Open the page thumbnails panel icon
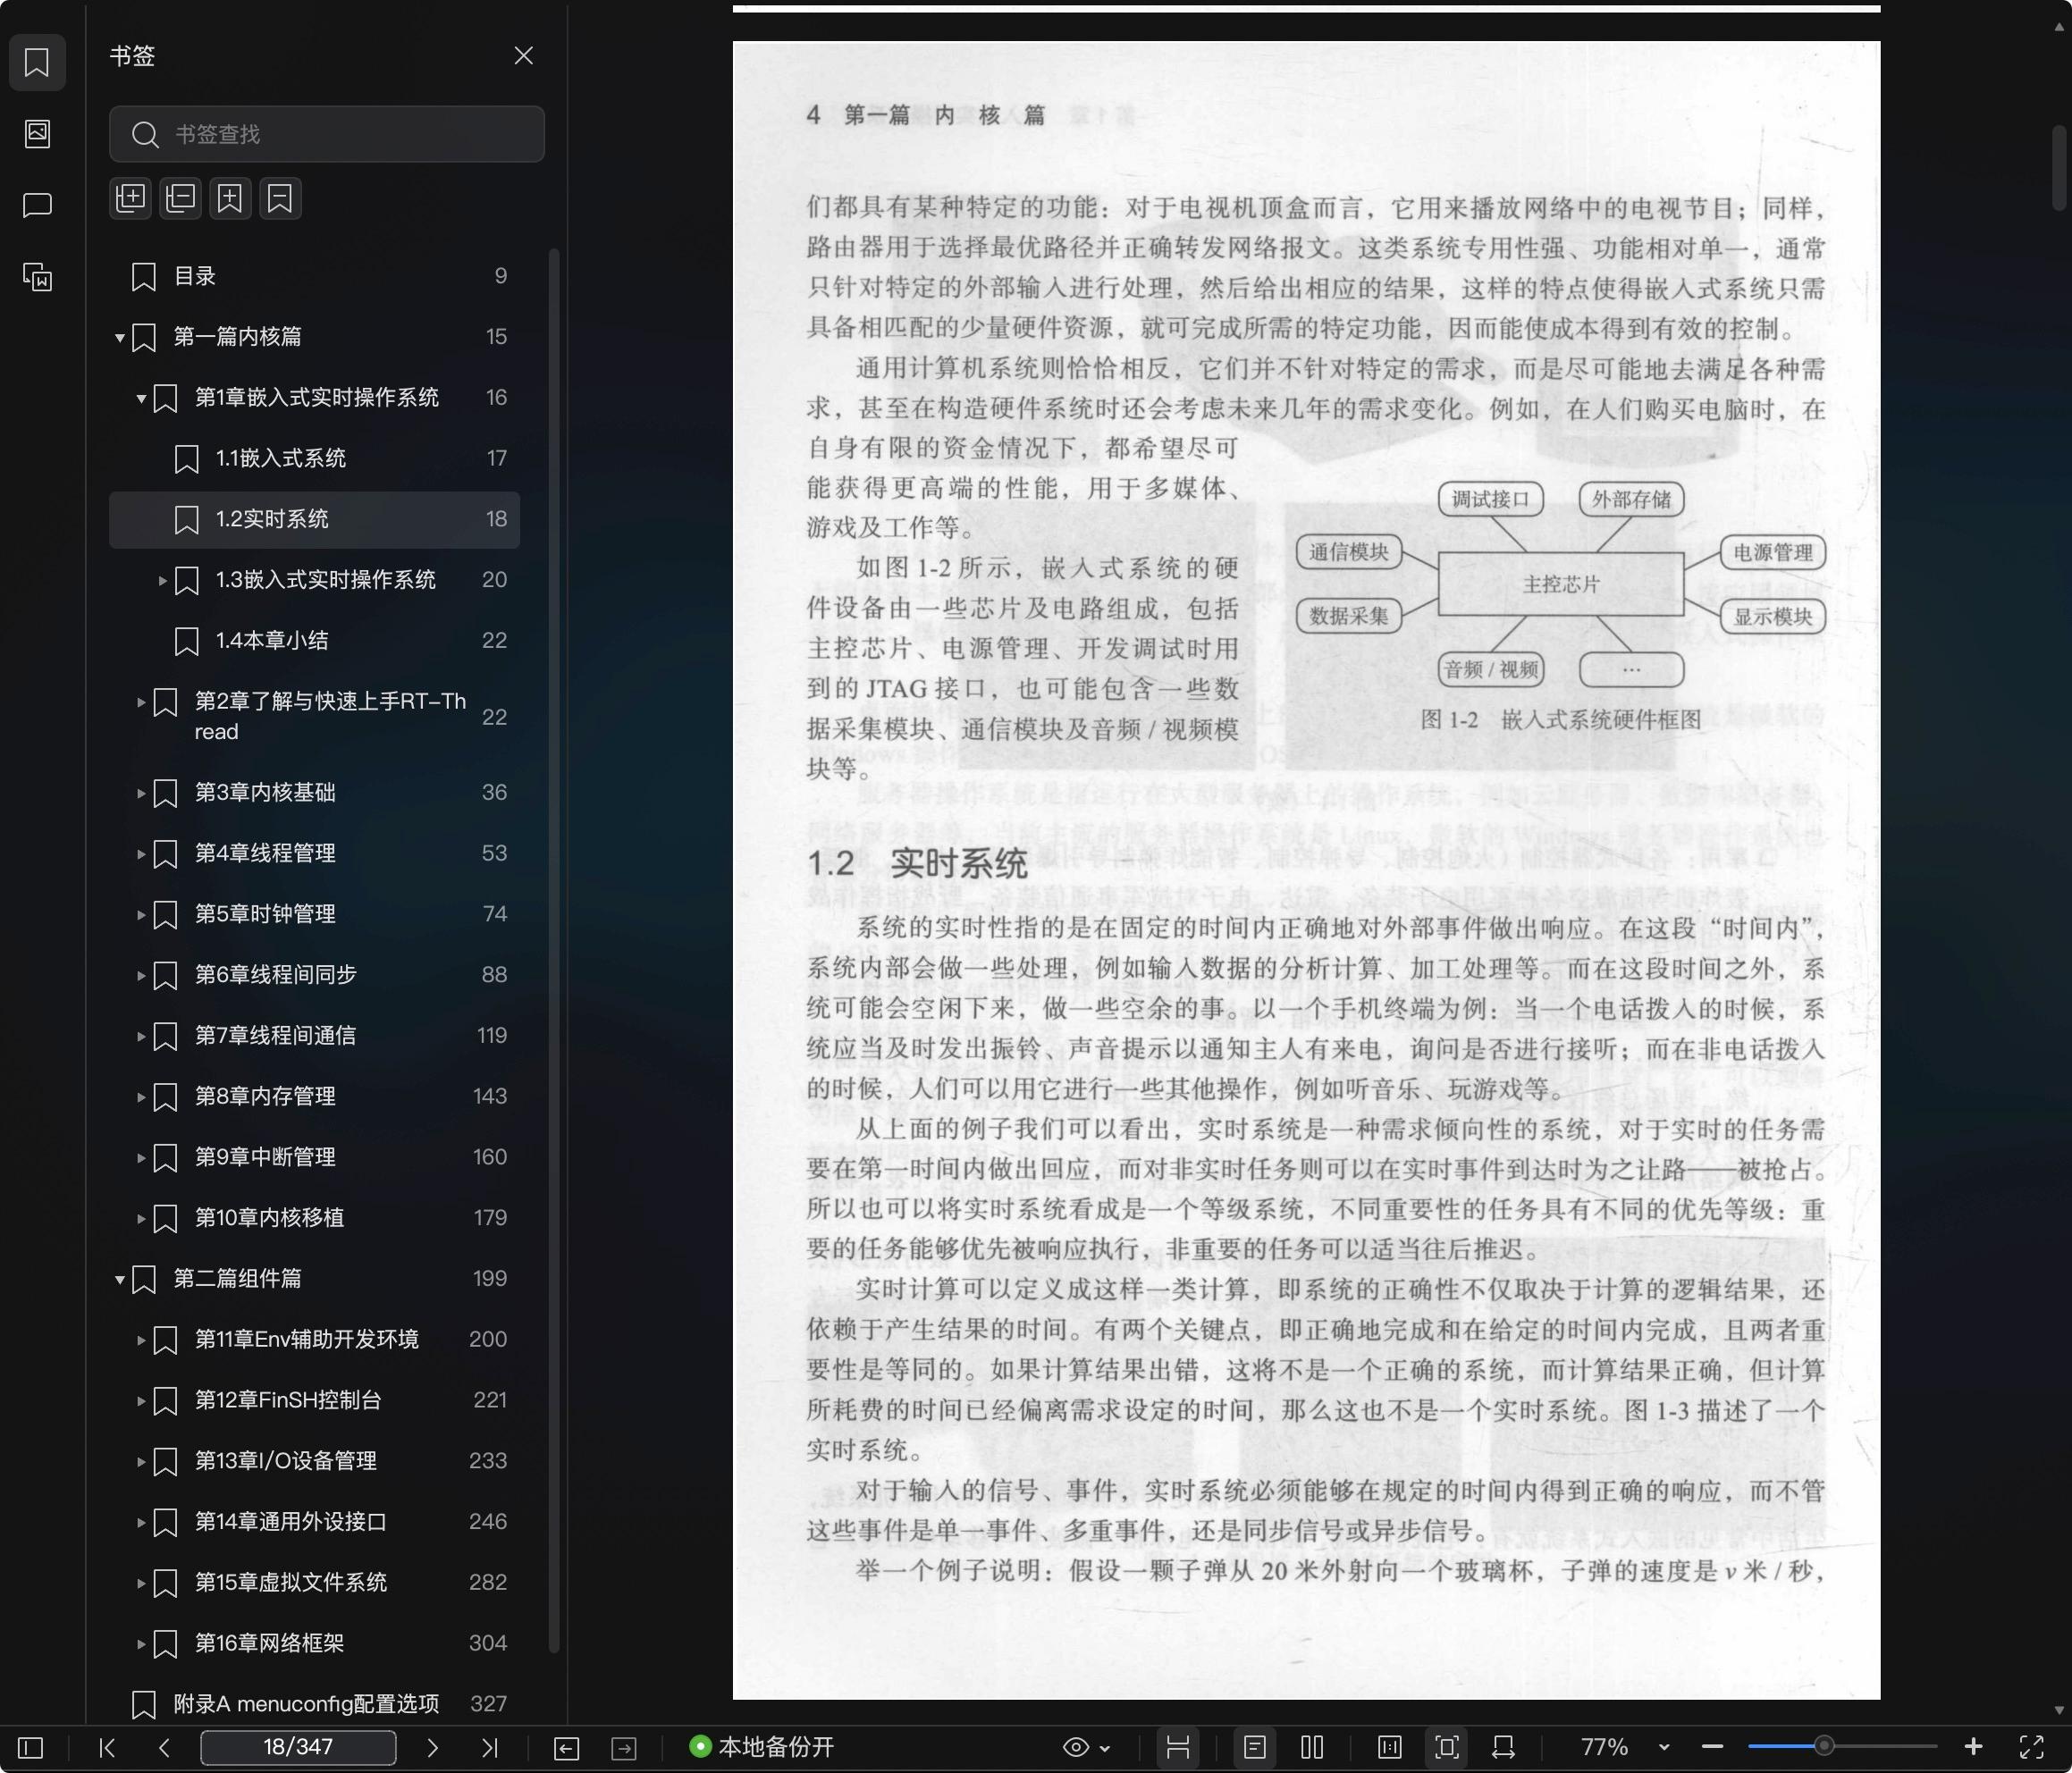The image size is (2072, 1773). coord(37,133)
